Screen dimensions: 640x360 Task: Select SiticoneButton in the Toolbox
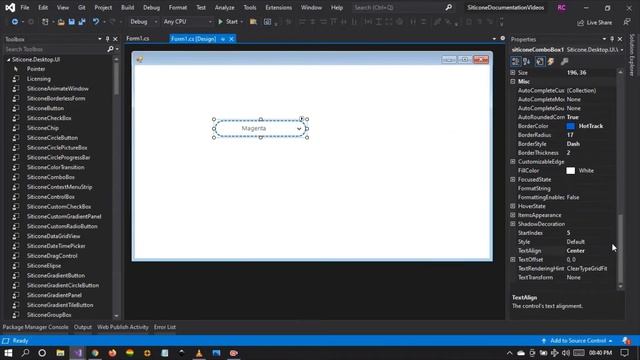click(x=45, y=109)
